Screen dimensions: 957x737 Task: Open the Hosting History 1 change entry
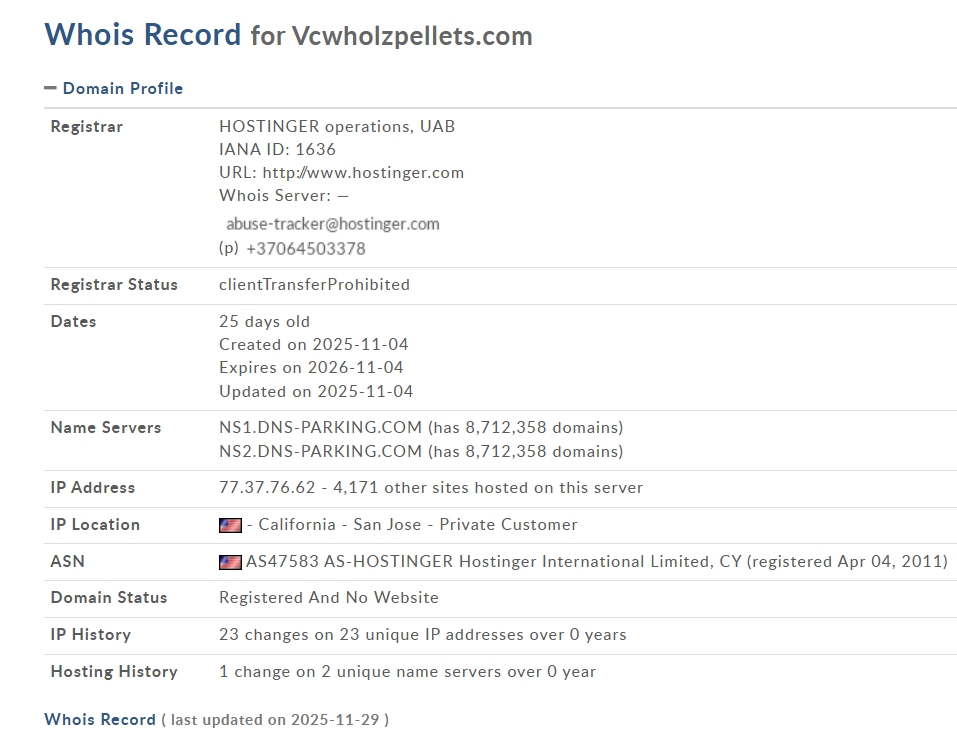(x=407, y=672)
